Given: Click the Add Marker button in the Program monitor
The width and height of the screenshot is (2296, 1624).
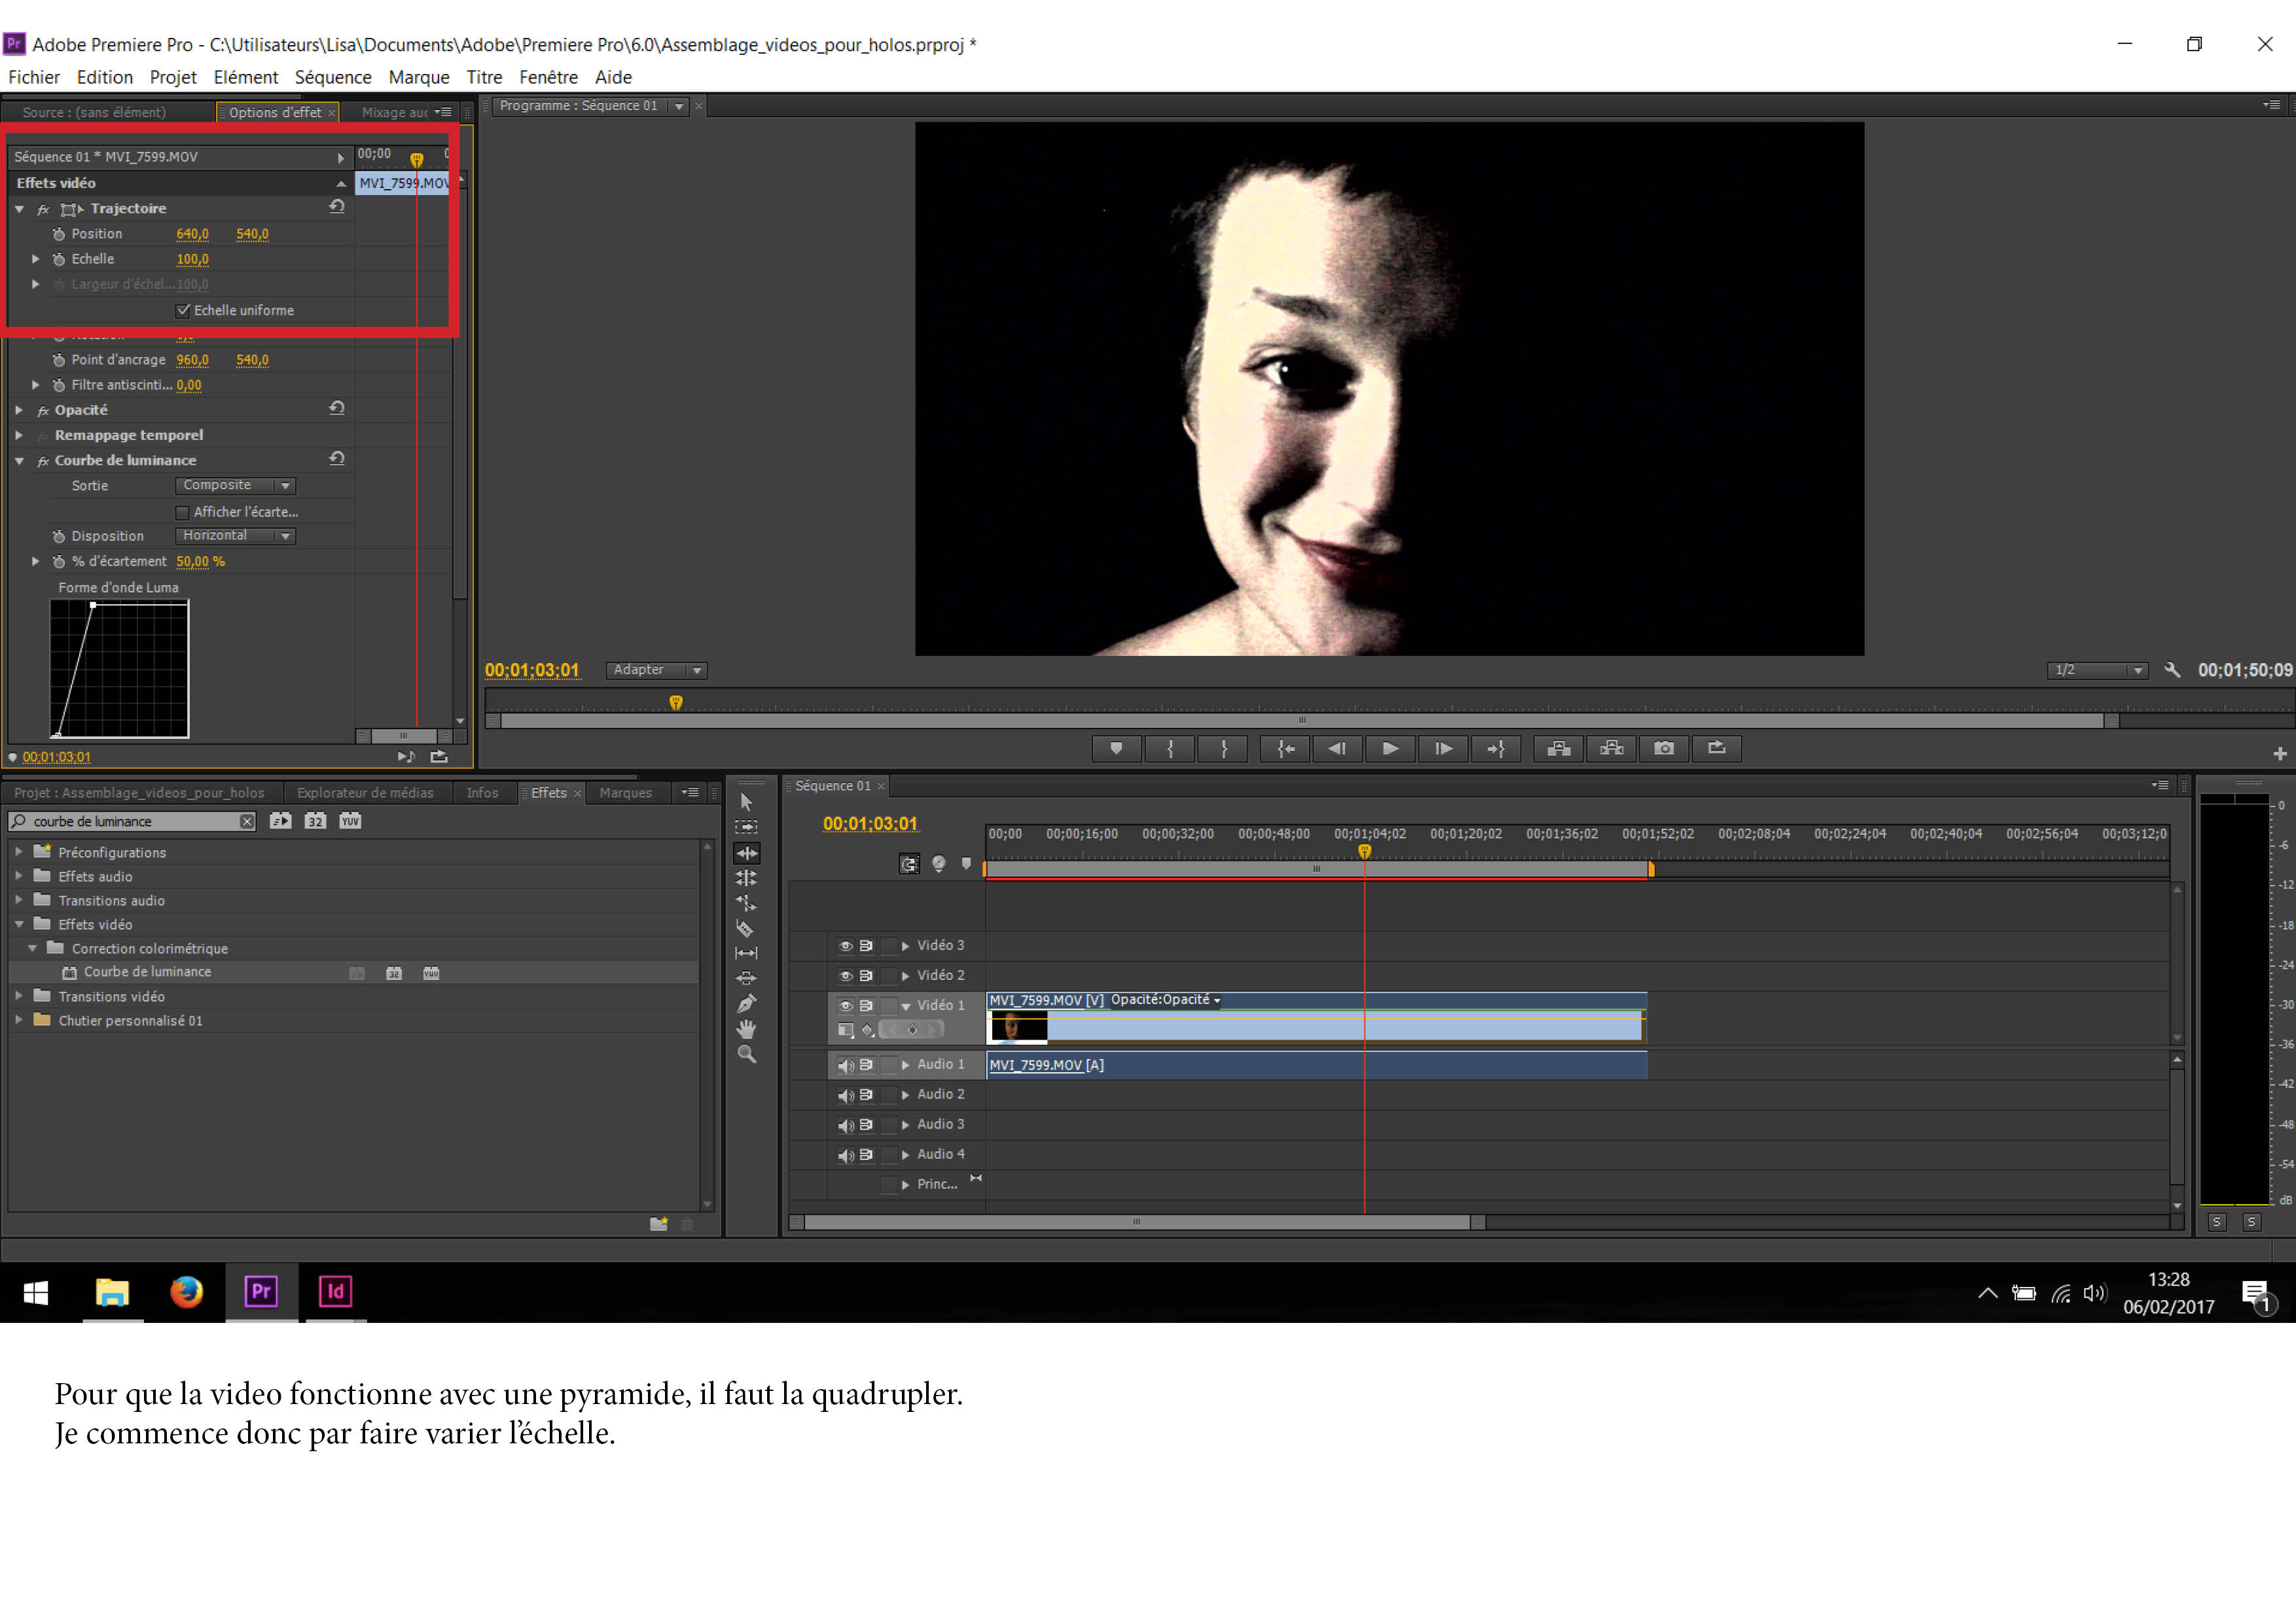Looking at the screenshot, I should click(1116, 748).
